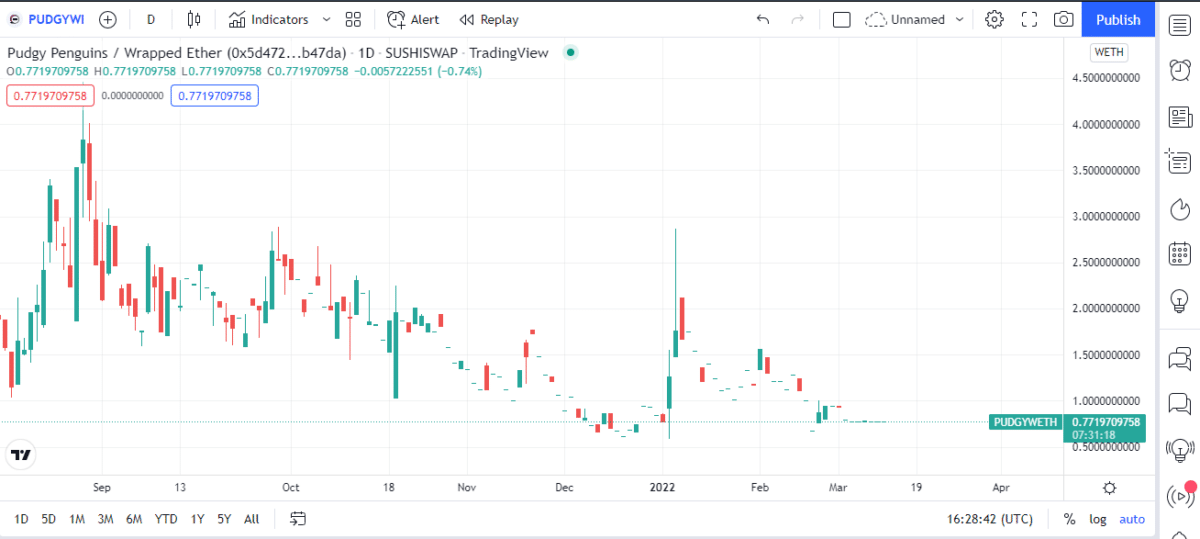This screenshot has width=1200, height=539.
Task: Change the D interval selector
Action: [151, 19]
